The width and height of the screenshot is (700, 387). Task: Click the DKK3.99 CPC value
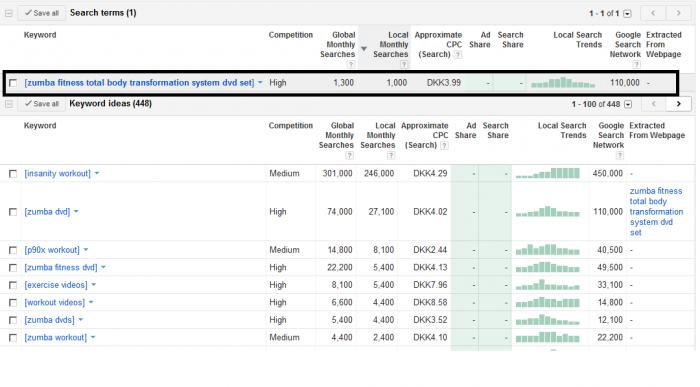[x=444, y=83]
